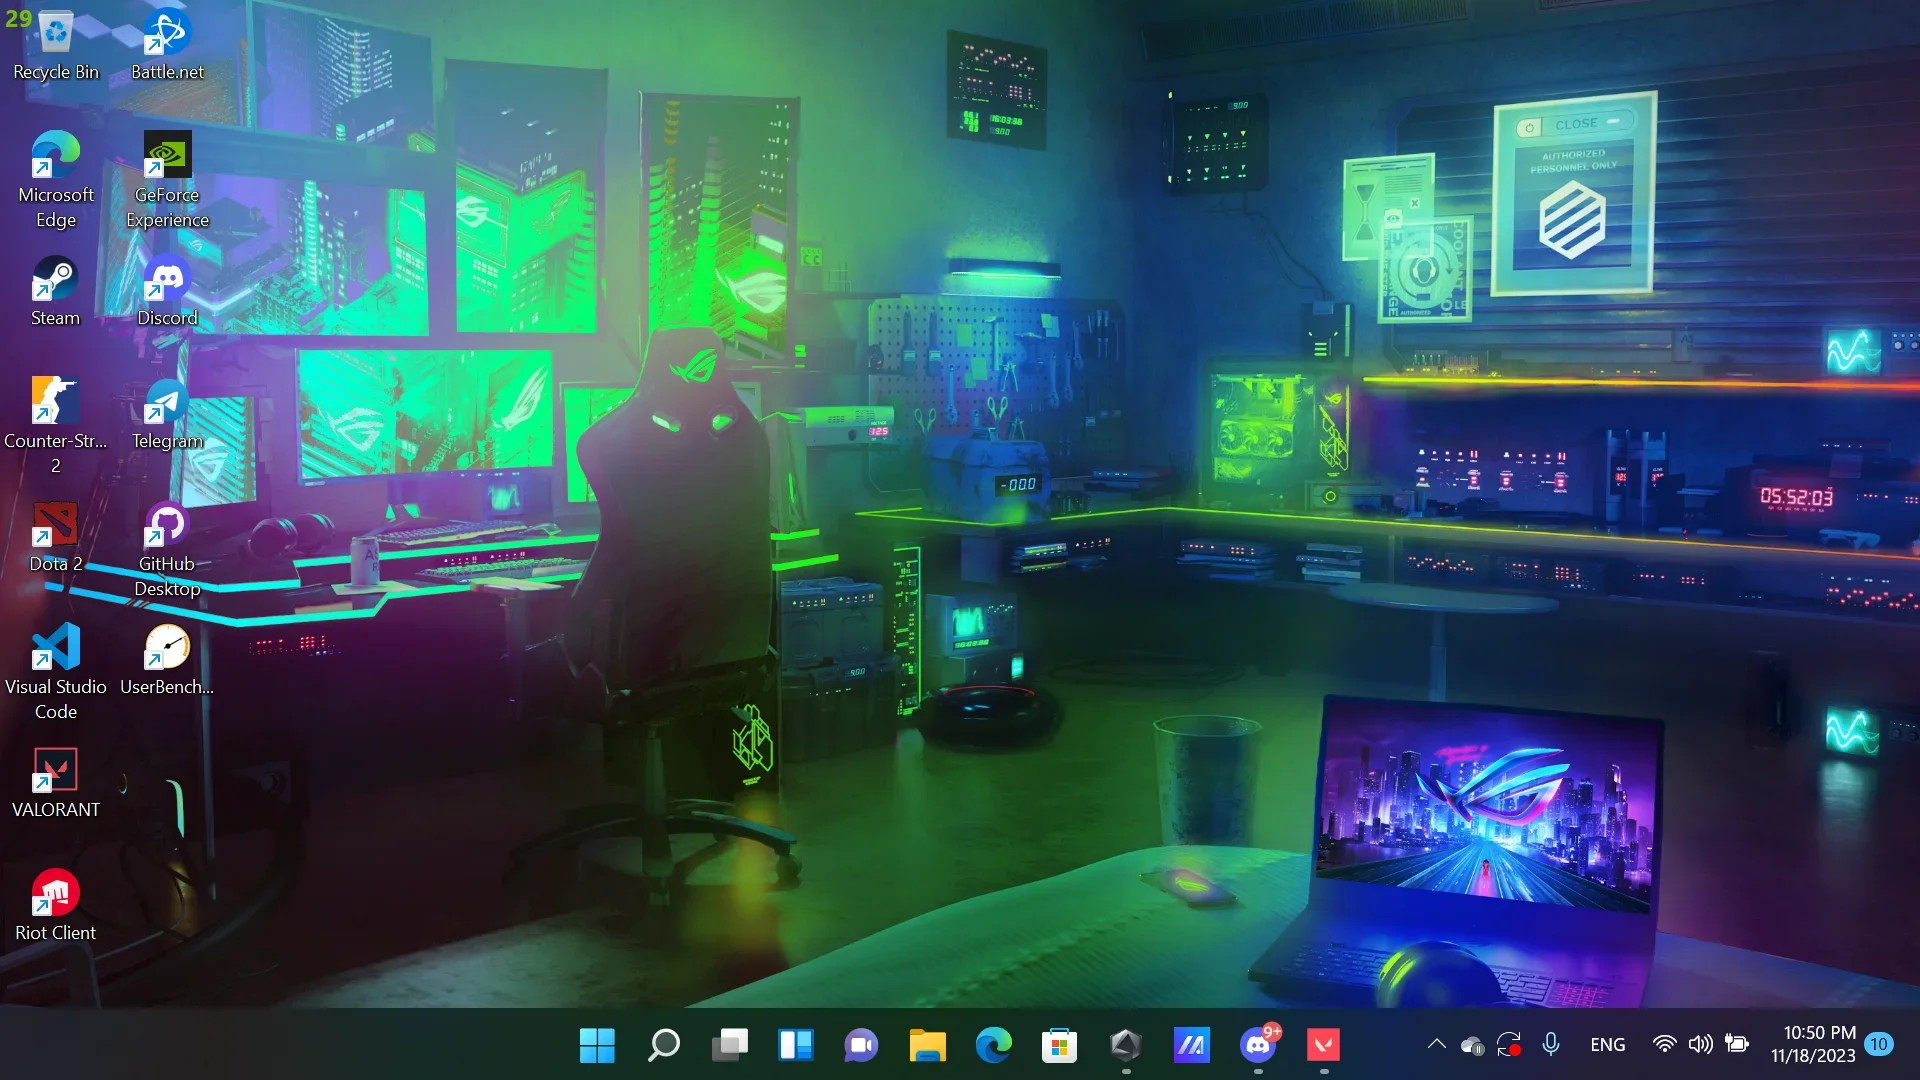Viewport: 1920px width, 1080px height.
Task: Open Discord from the taskbar with 9+ badge
Action: click(1258, 1045)
